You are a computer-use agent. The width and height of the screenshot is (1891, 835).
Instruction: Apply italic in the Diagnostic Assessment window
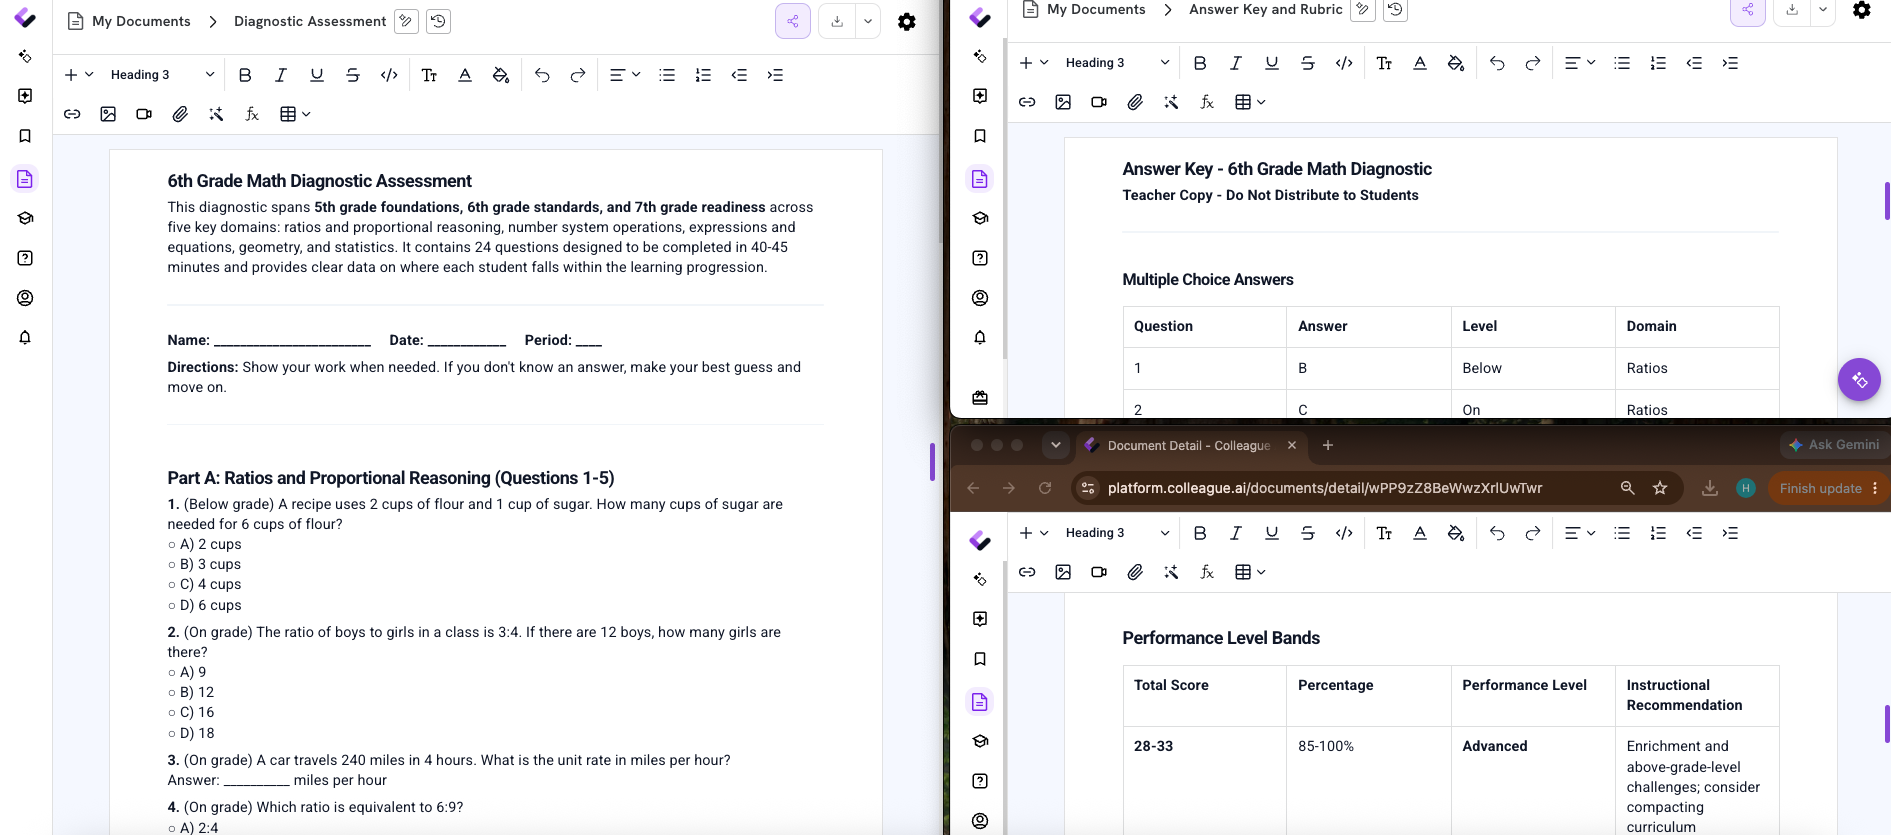coord(281,75)
